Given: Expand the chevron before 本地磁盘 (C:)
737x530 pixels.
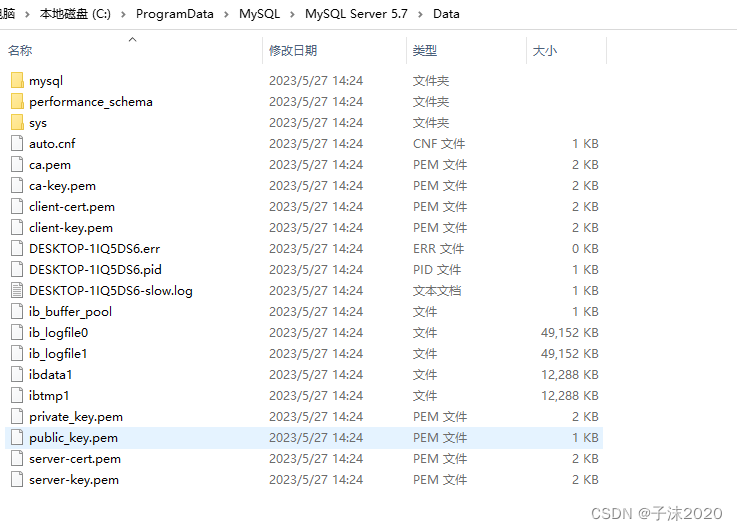Looking at the screenshot, I should (x=27, y=15).
